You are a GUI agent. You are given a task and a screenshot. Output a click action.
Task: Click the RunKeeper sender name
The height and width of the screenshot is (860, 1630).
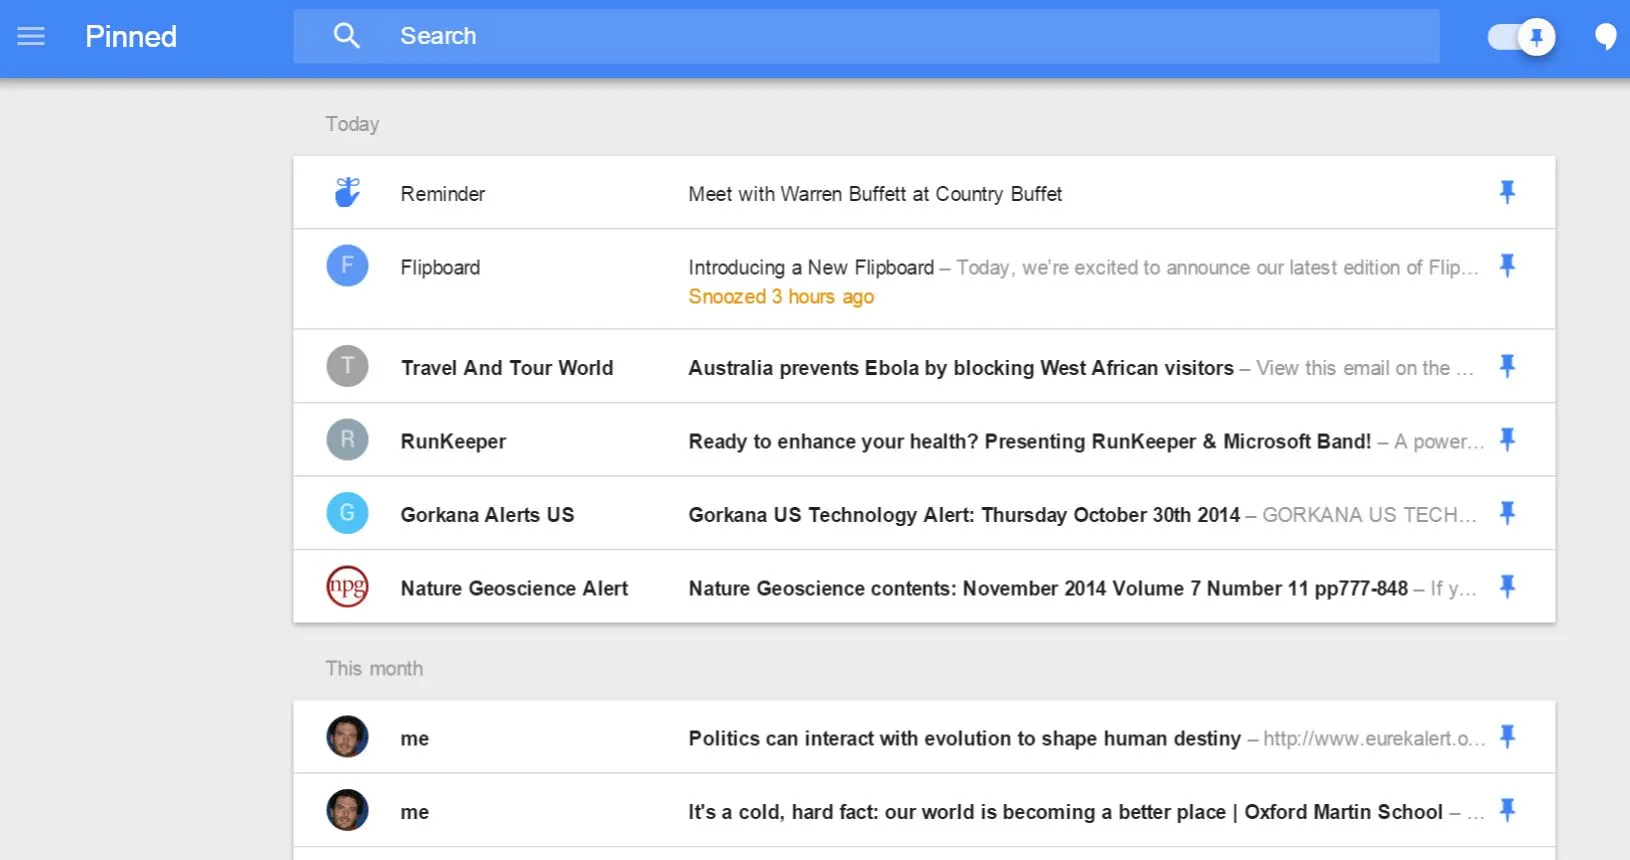pyautogui.click(x=453, y=441)
